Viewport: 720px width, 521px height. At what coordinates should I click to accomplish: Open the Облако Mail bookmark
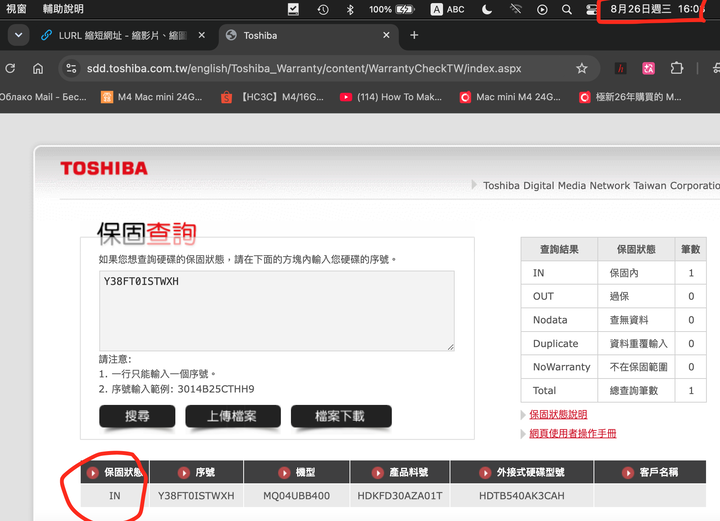click(x=43, y=97)
